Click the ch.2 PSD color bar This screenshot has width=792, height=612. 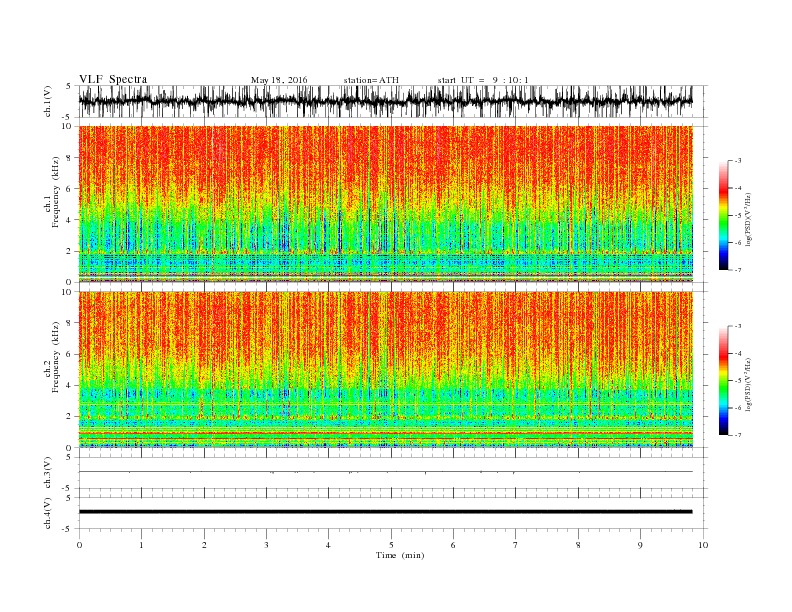723,381
